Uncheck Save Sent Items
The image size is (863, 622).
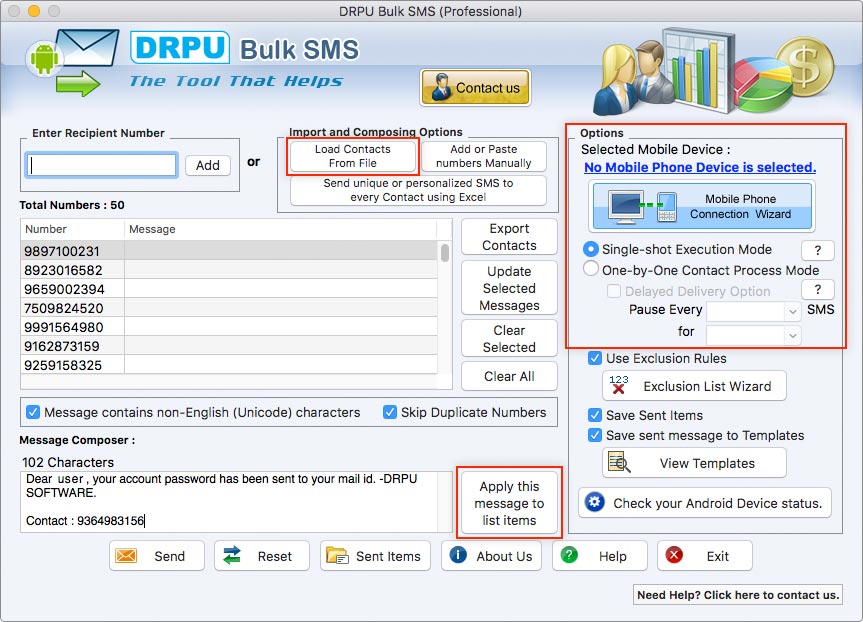tap(594, 415)
